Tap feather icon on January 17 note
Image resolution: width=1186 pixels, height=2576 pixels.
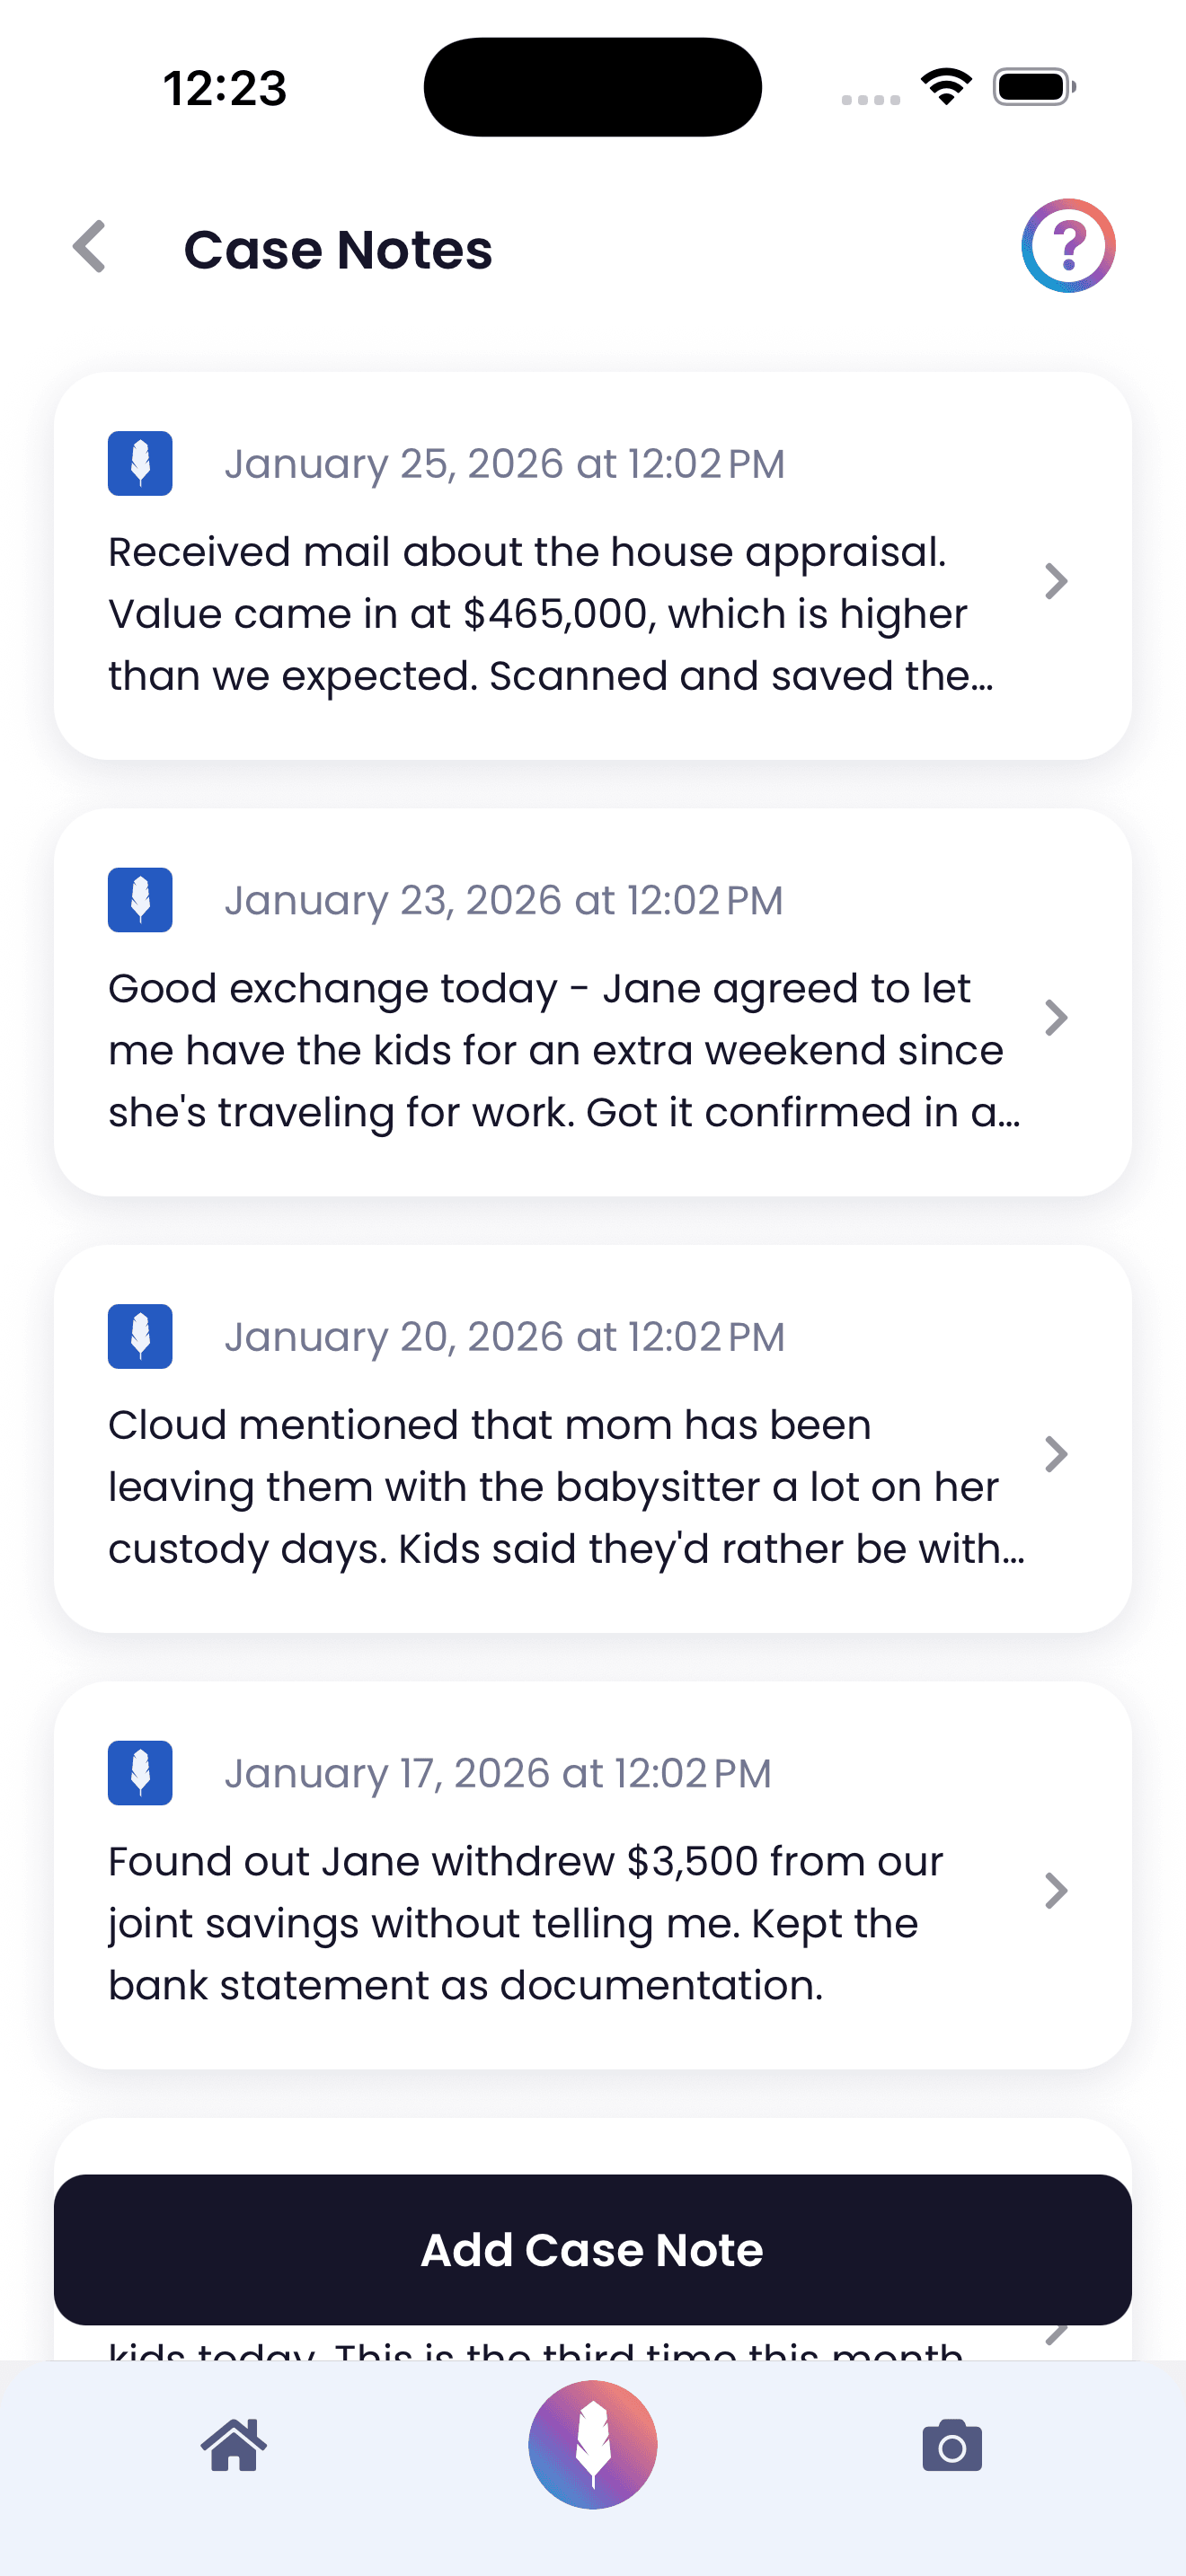(x=140, y=1773)
